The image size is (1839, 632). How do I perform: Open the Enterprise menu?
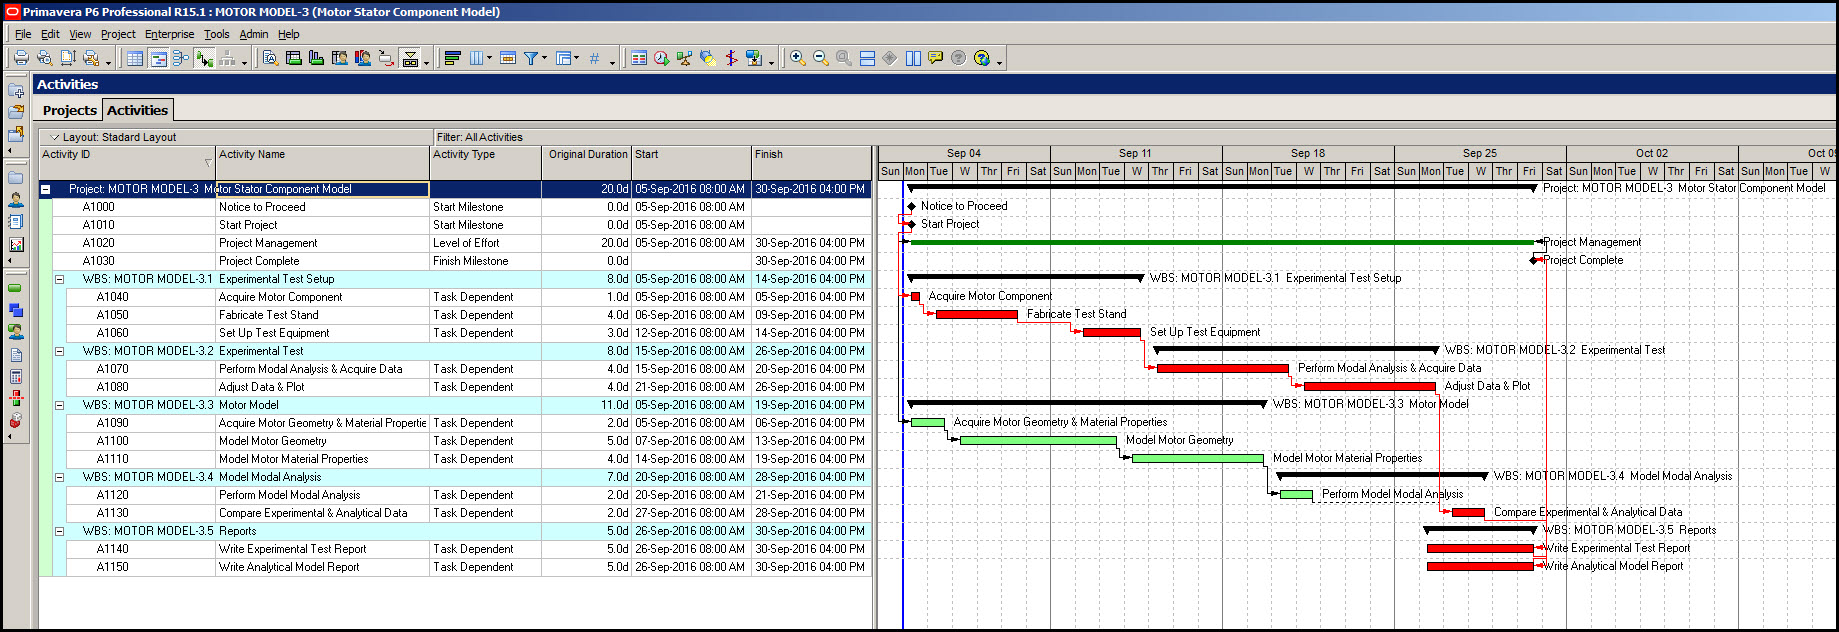tap(170, 34)
